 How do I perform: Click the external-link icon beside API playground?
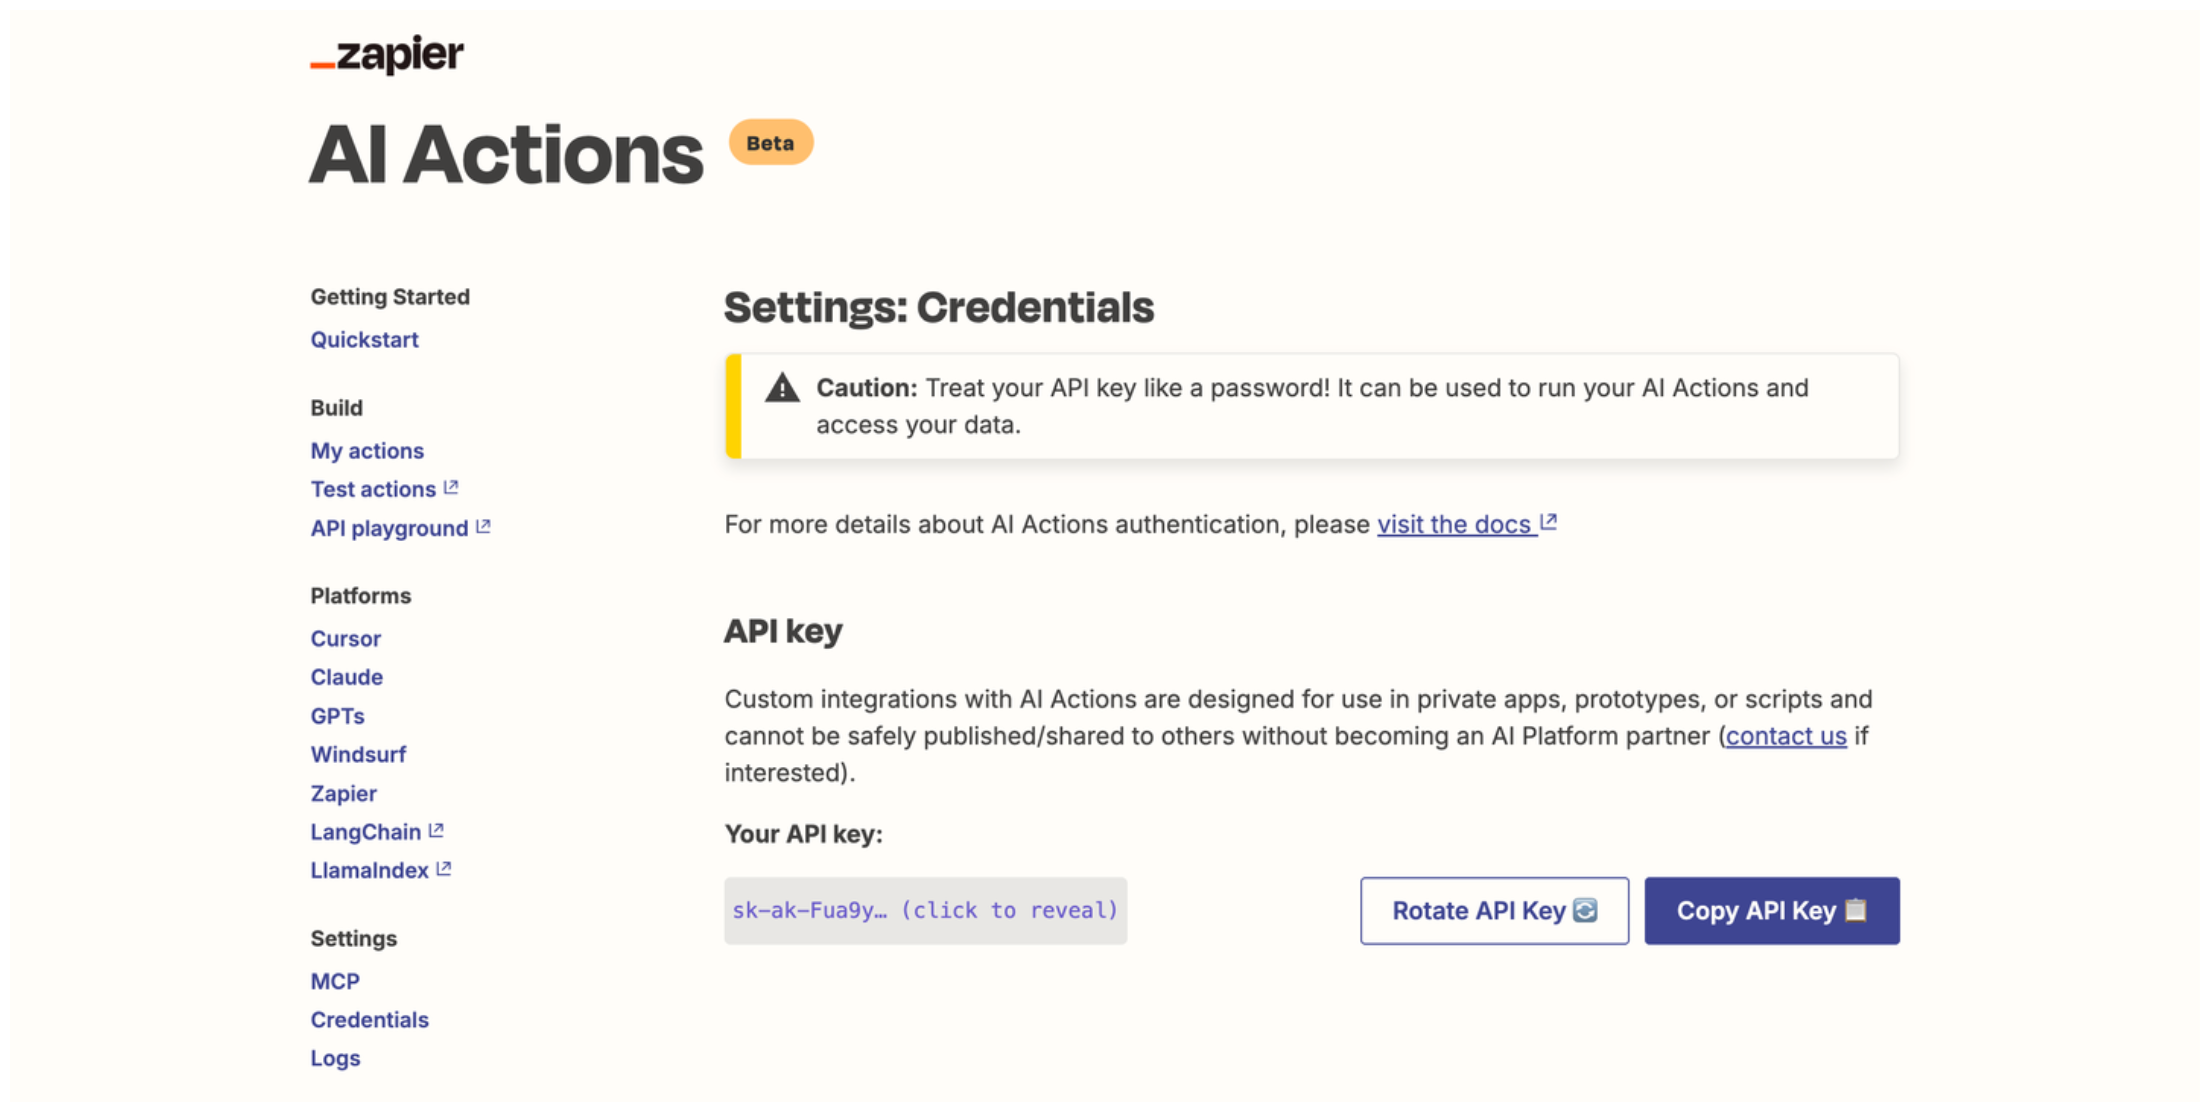tap(483, 526)
